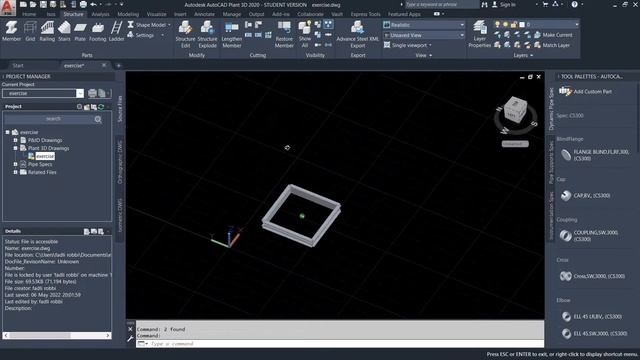Select the ELL 45 LR,BV part icon
The height and width of the screenshot is (360, 640).
tap(566, 316)
